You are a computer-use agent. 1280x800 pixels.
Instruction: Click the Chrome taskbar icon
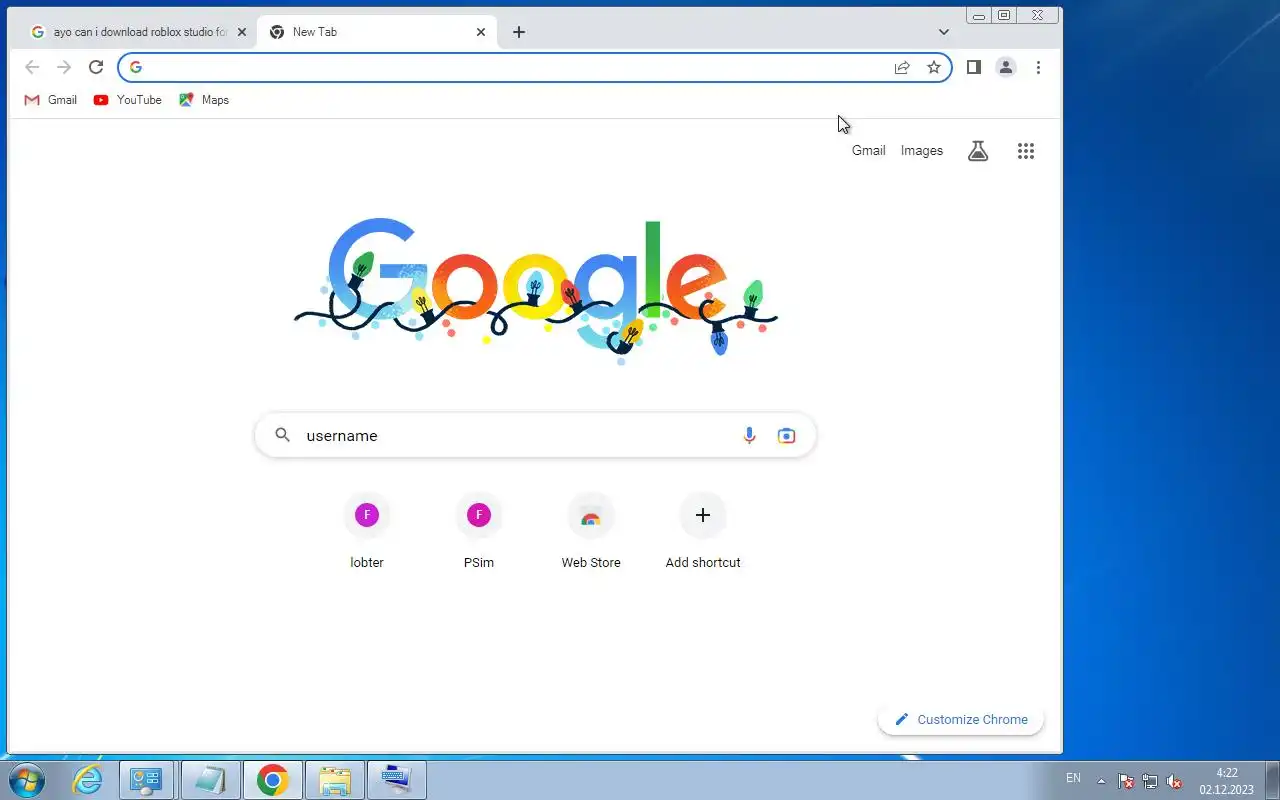[272, 780]
